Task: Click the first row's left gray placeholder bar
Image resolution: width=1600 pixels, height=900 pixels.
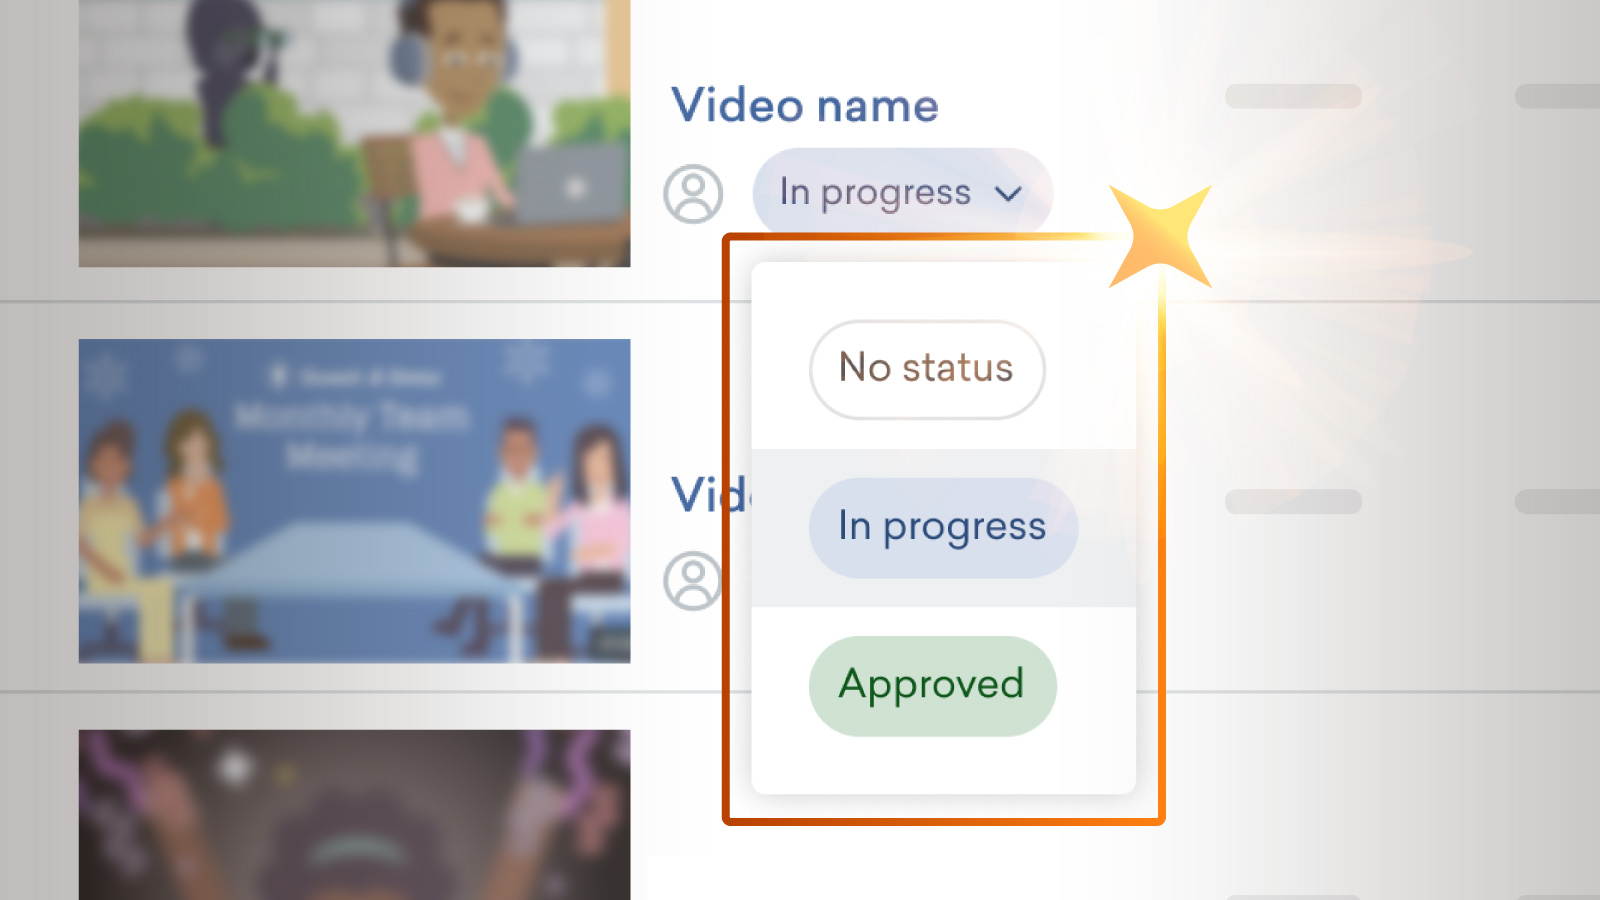Action: (x=1293, y=96)
